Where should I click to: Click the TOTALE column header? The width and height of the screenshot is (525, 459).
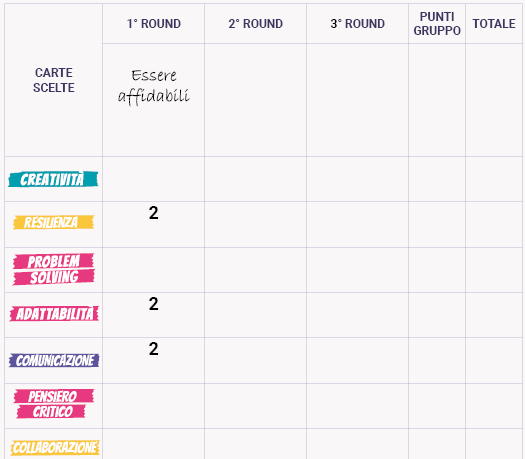[494, 24]
